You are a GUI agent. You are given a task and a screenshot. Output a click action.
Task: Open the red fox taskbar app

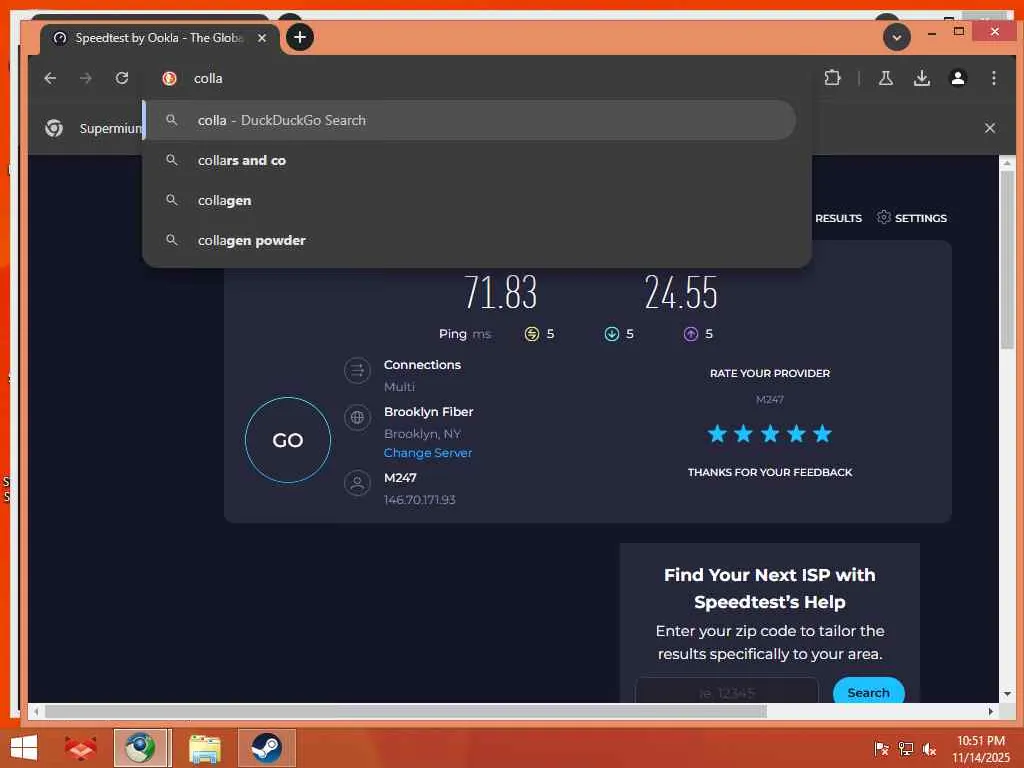pyautogui.click(x=80, y=748)
